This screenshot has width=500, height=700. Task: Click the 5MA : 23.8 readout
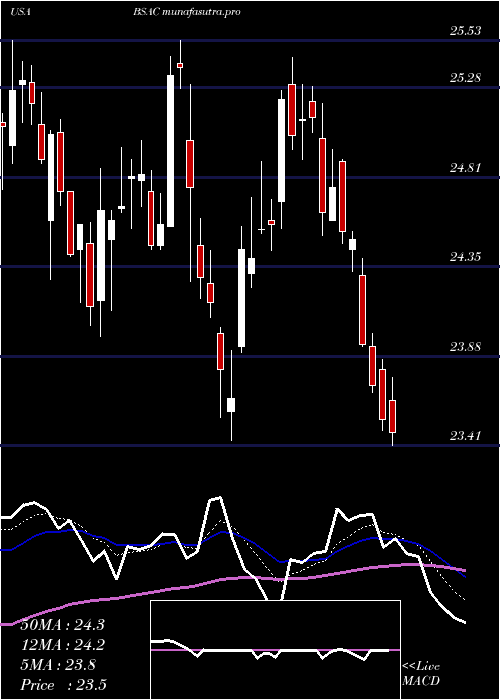[58, 665]
